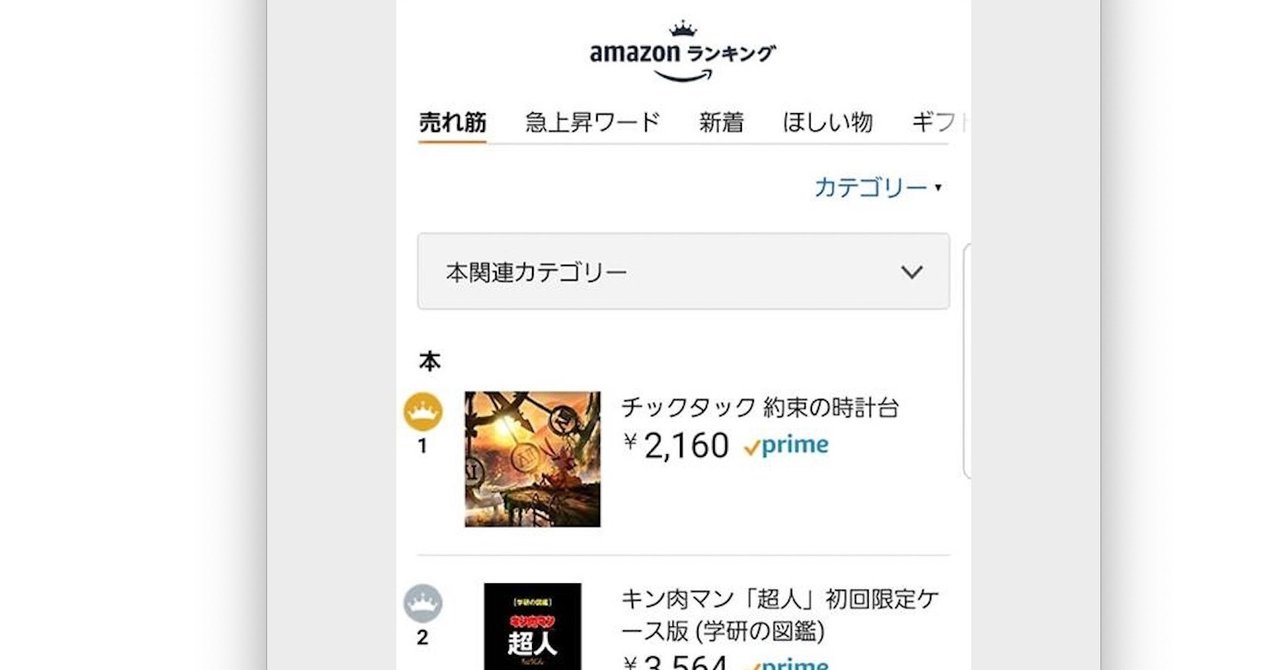Image resolution: width=1280 pixels, height=670 pixels.
Task: Switch to 急上昇ワード tab
Action: click(x=593, y=123)
